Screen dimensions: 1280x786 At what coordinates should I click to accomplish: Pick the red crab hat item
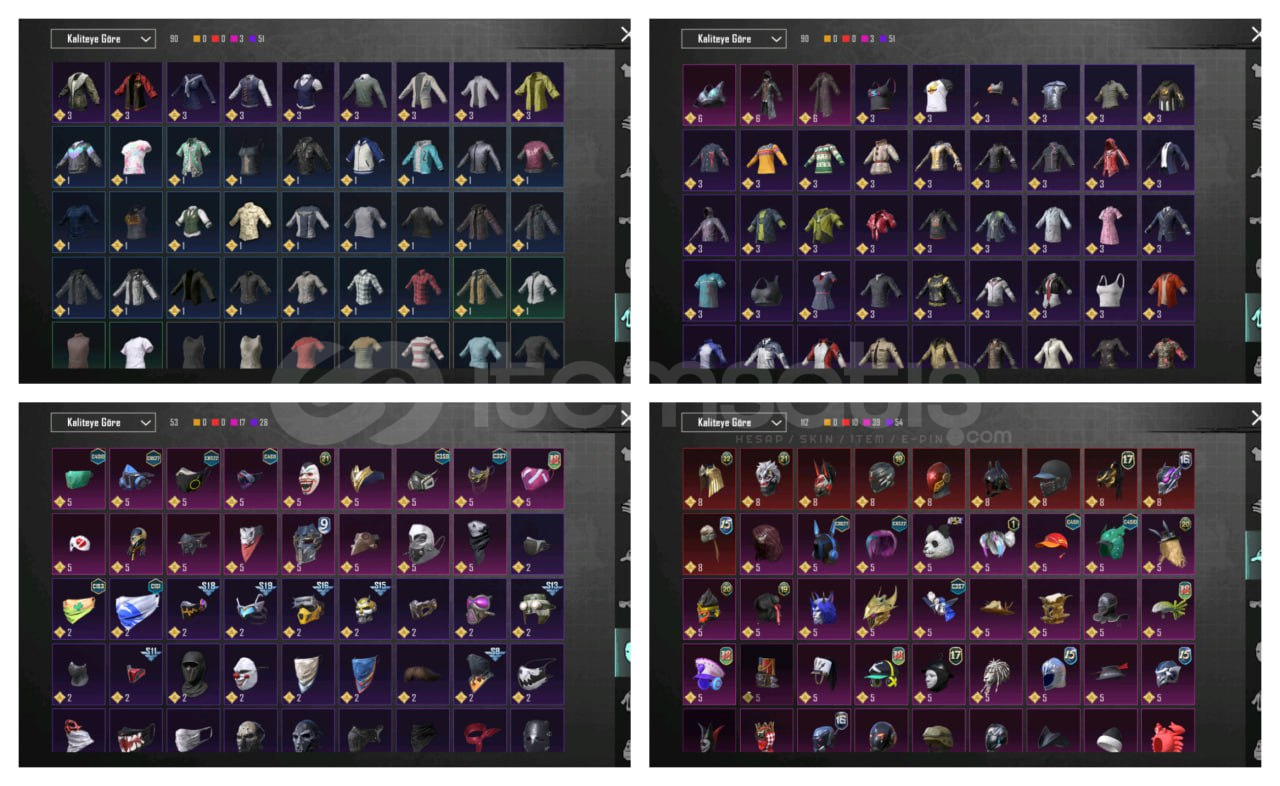pyautogui.click(x=1168, y=732)
